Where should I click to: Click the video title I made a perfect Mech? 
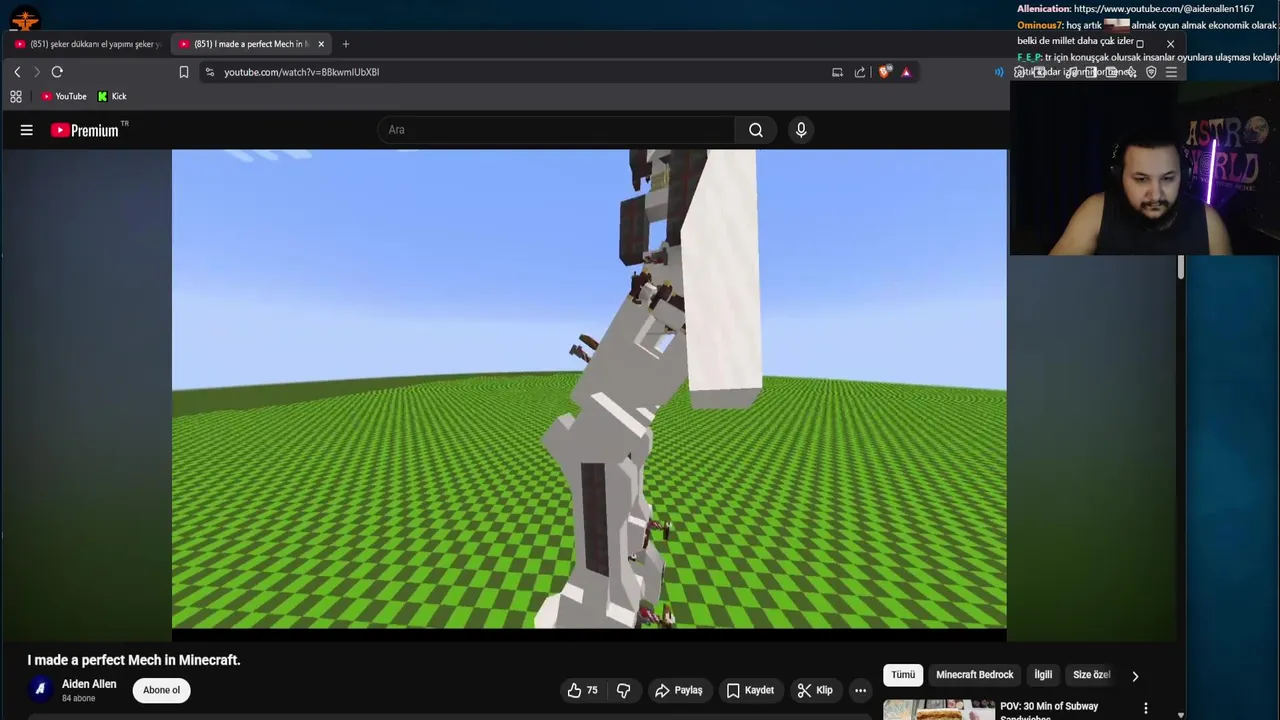[x=134, y=660]
